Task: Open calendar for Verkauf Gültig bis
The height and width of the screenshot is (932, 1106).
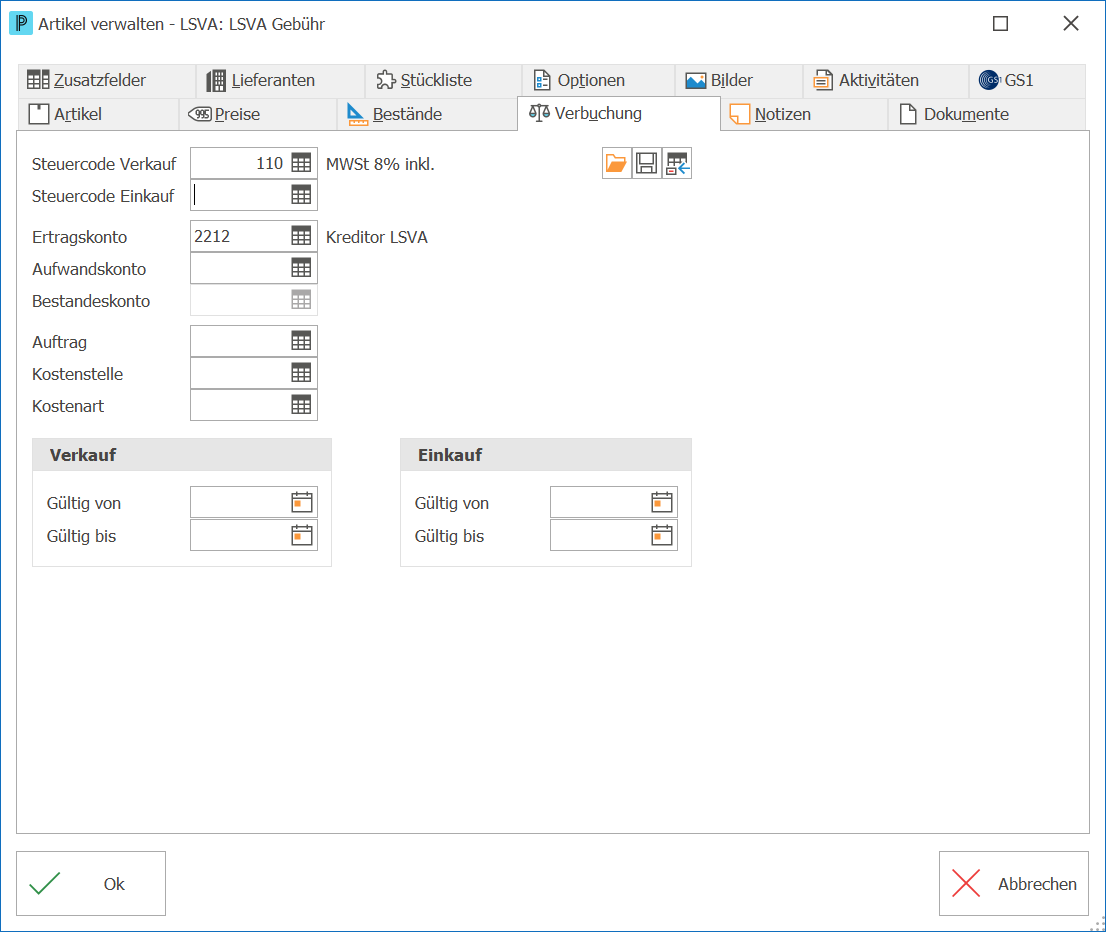Action: click(x=302, y=535)
